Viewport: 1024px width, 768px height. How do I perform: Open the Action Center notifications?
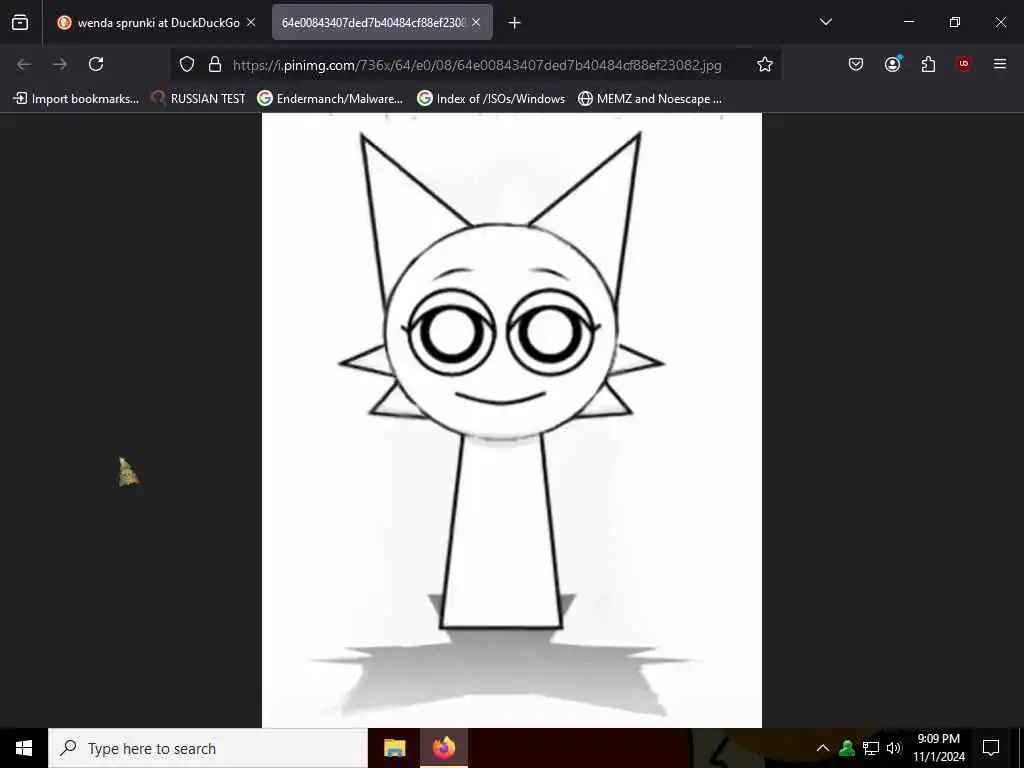(x=991, y=748)
